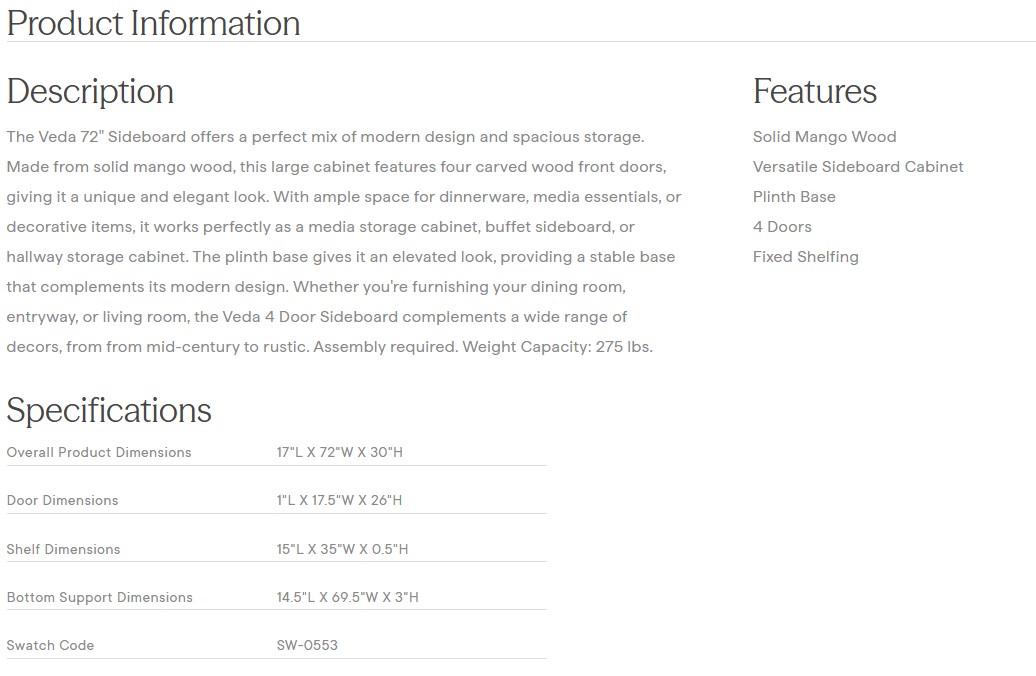Click the Swatch Code label
This screenshot has width=1036, height=676.
pos(50,645)
